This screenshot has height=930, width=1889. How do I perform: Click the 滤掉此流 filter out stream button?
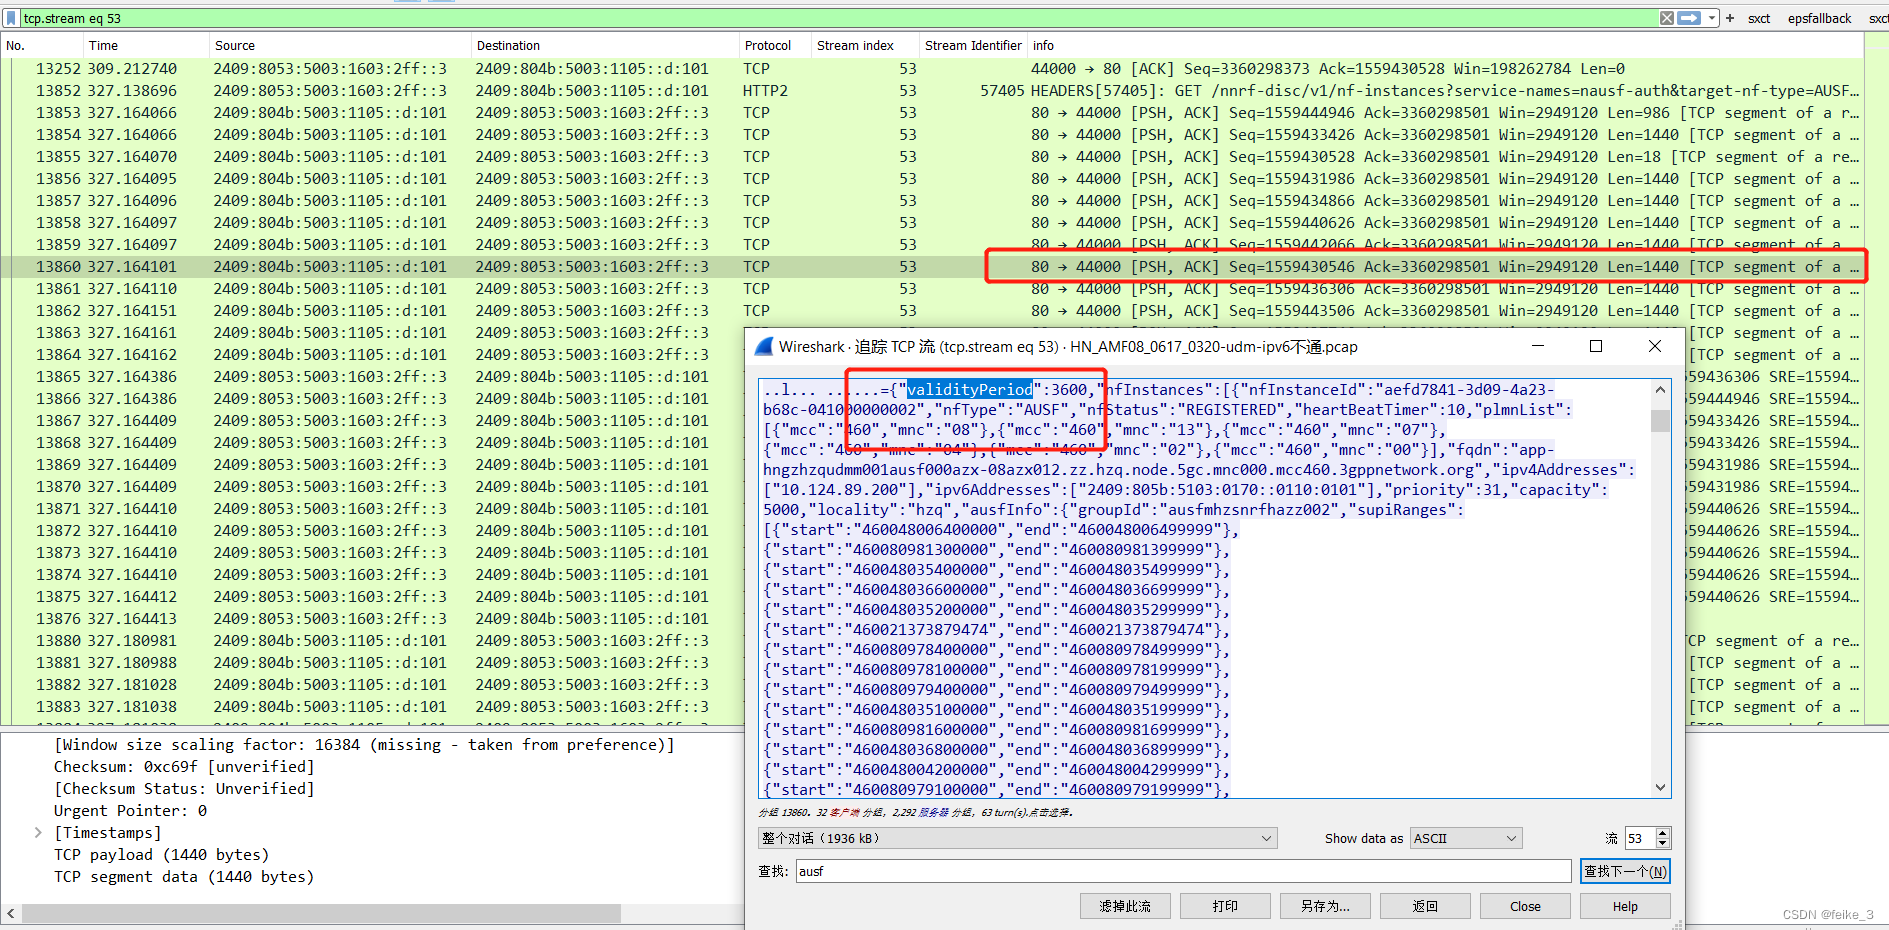(1125, 906)
